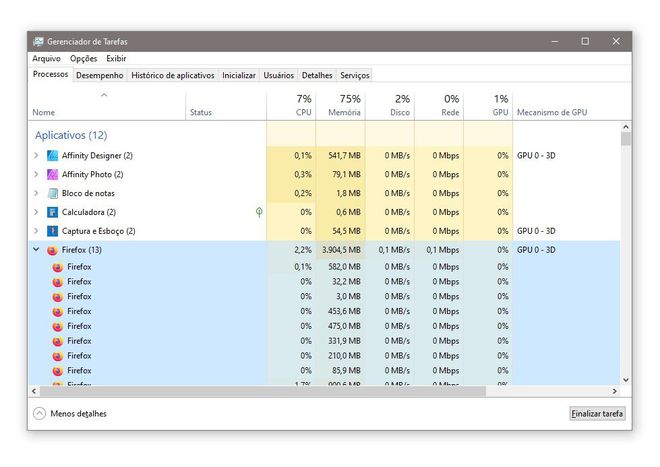Viewport: 660px width, 467px height.
Task: Open the Arquivo menu
Action: click(46, 59)
